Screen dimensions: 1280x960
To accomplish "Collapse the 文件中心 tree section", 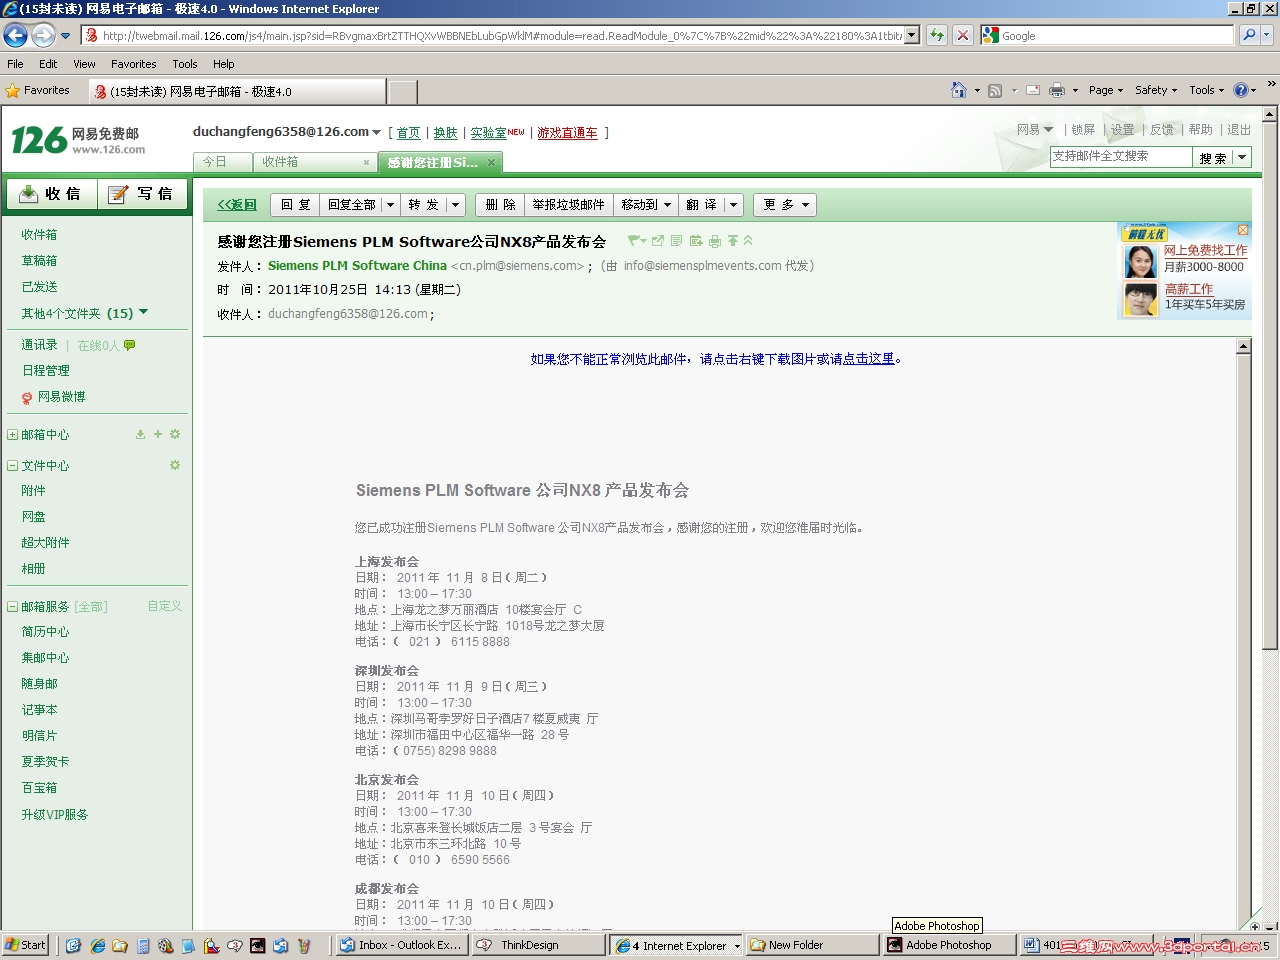I will click(12, 466).
